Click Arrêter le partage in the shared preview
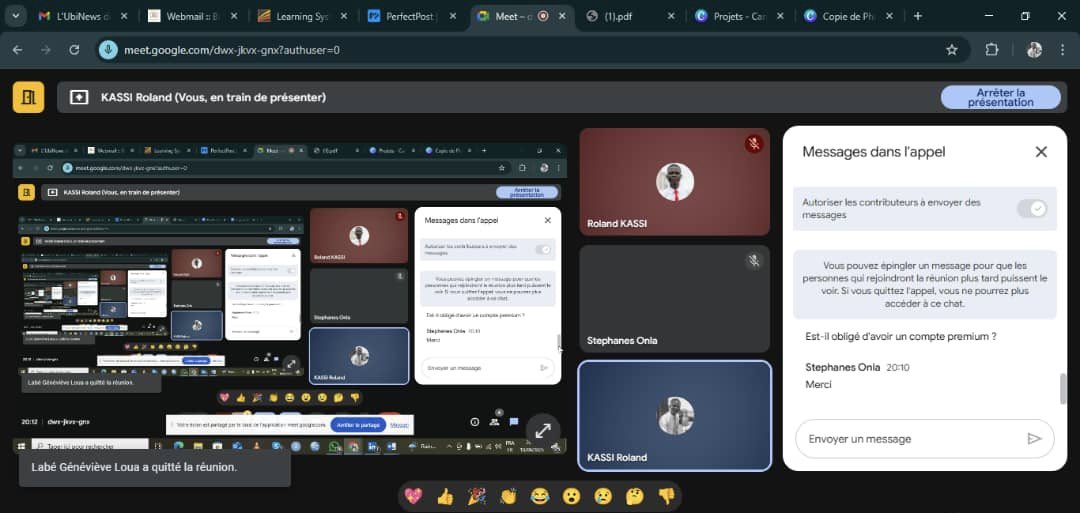The height and width of the screenshot is (513, 1080). [357, 425]
